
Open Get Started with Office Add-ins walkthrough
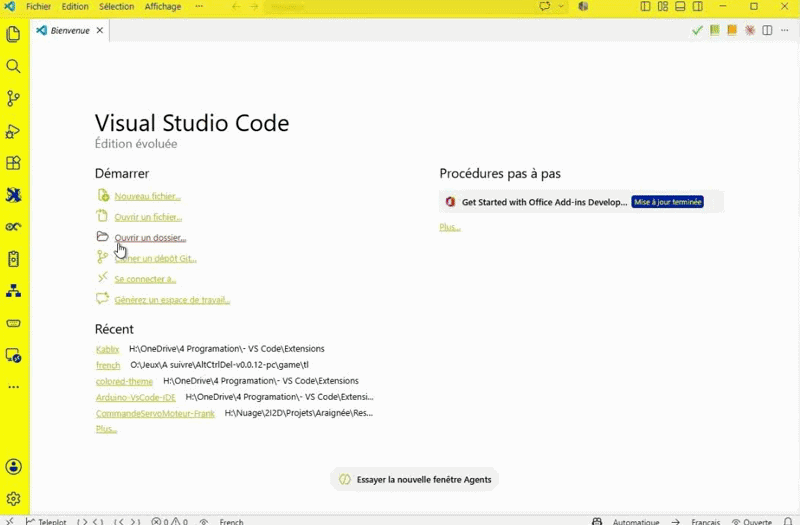581,202
